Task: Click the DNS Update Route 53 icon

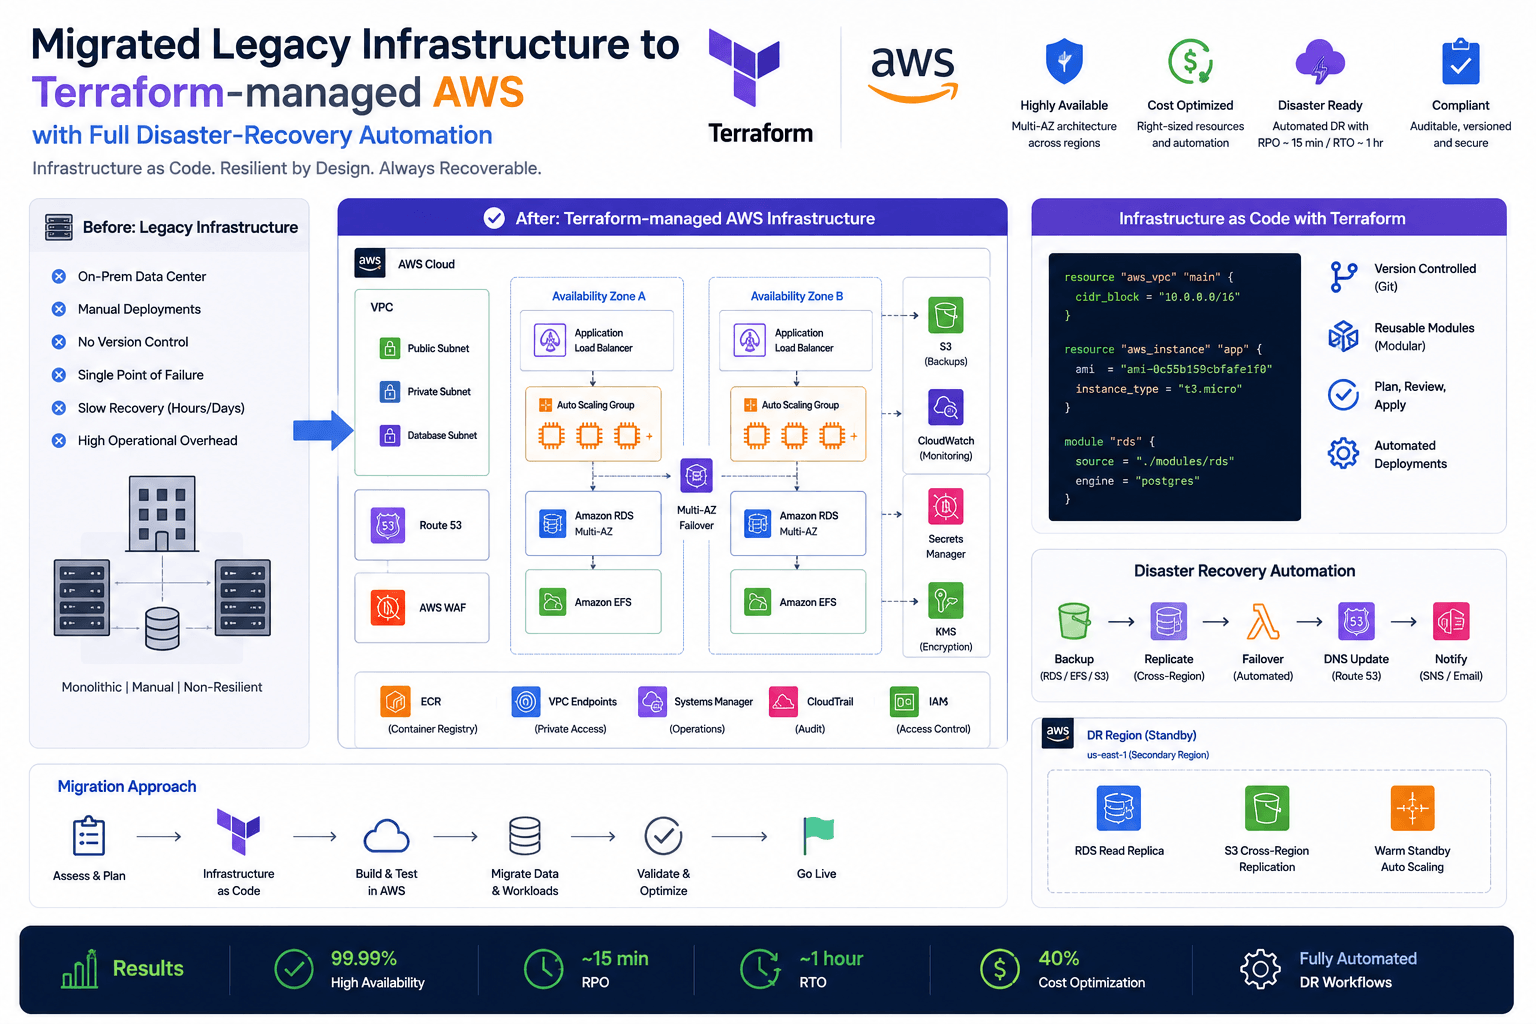Action: [1356, 621]
